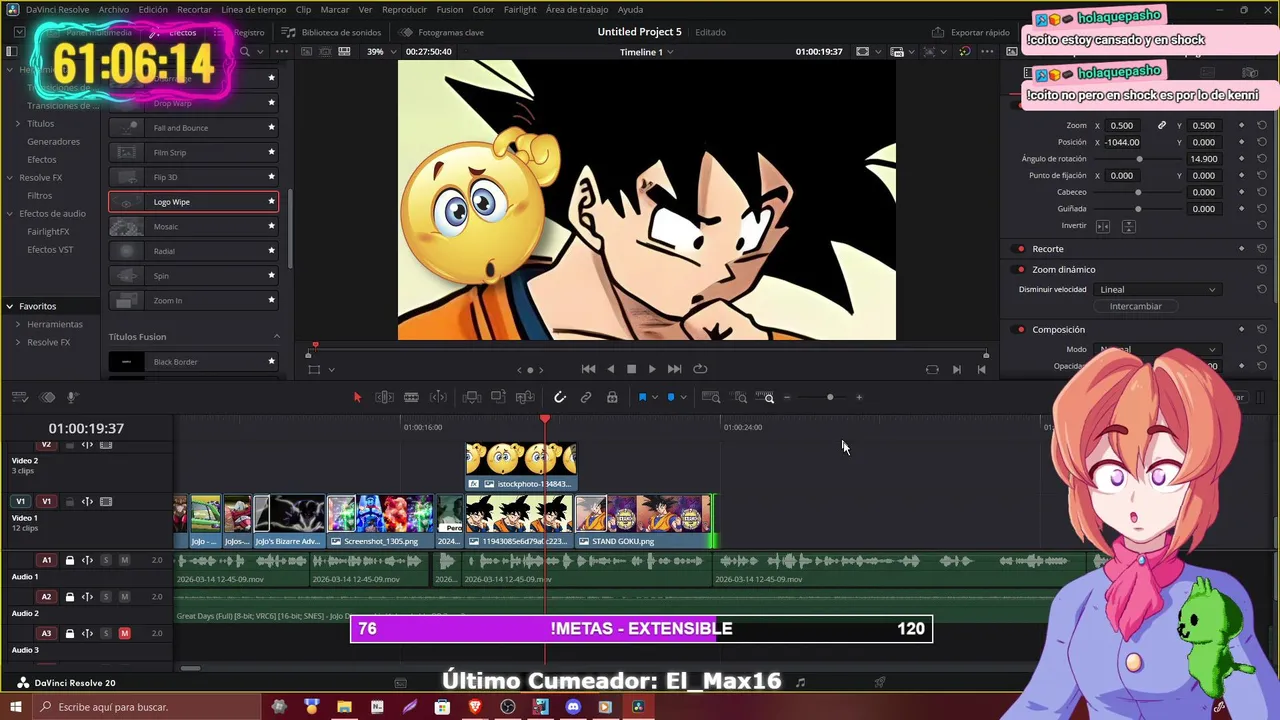Open the Línea de tiempo menu

coord(254,10)
